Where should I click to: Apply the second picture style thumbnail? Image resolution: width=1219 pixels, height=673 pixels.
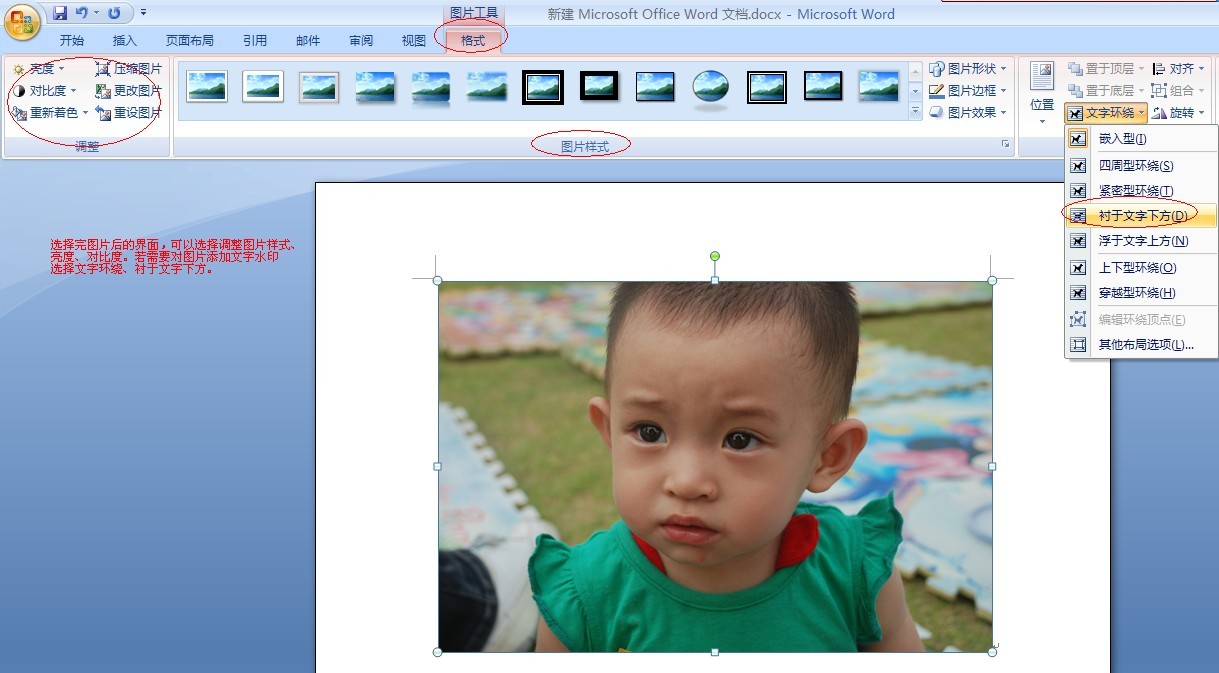(x=263, y=87)
